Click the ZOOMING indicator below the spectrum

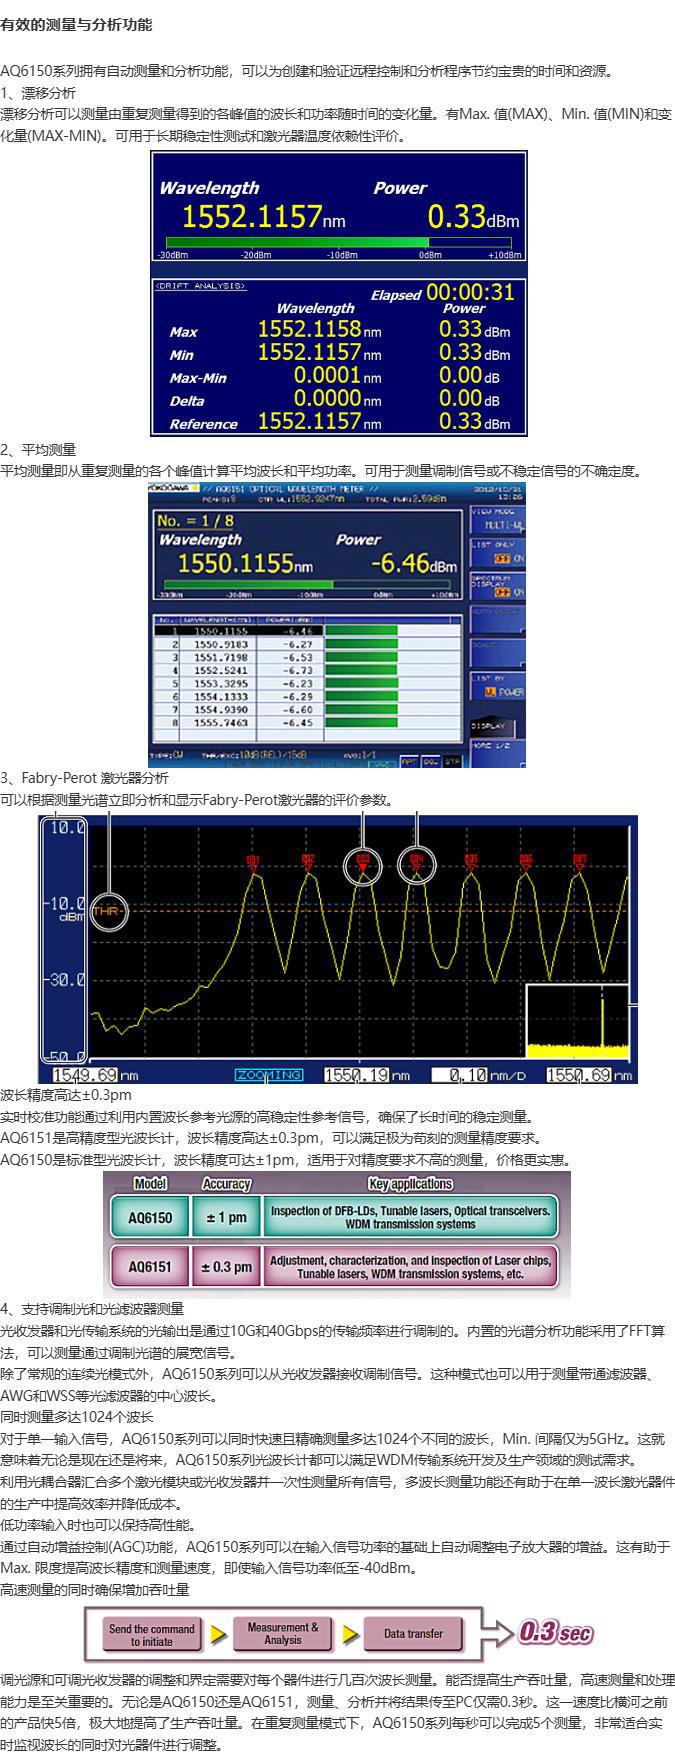click(268, 1075)
